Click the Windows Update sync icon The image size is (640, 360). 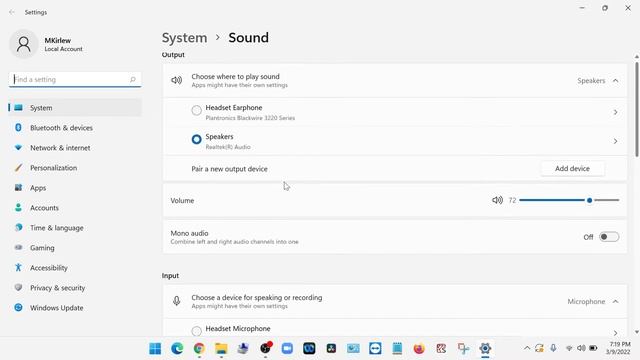pos(18,308)
